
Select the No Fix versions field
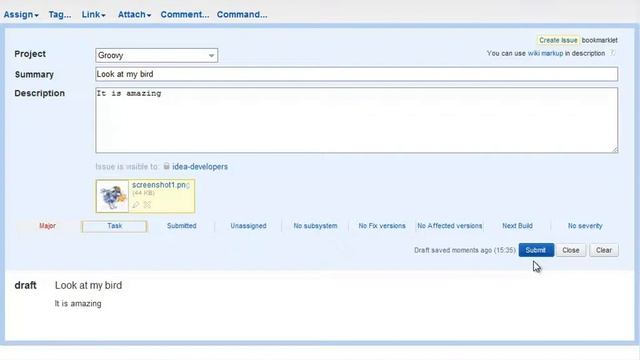pyautogui.click(x=382, y=226)
